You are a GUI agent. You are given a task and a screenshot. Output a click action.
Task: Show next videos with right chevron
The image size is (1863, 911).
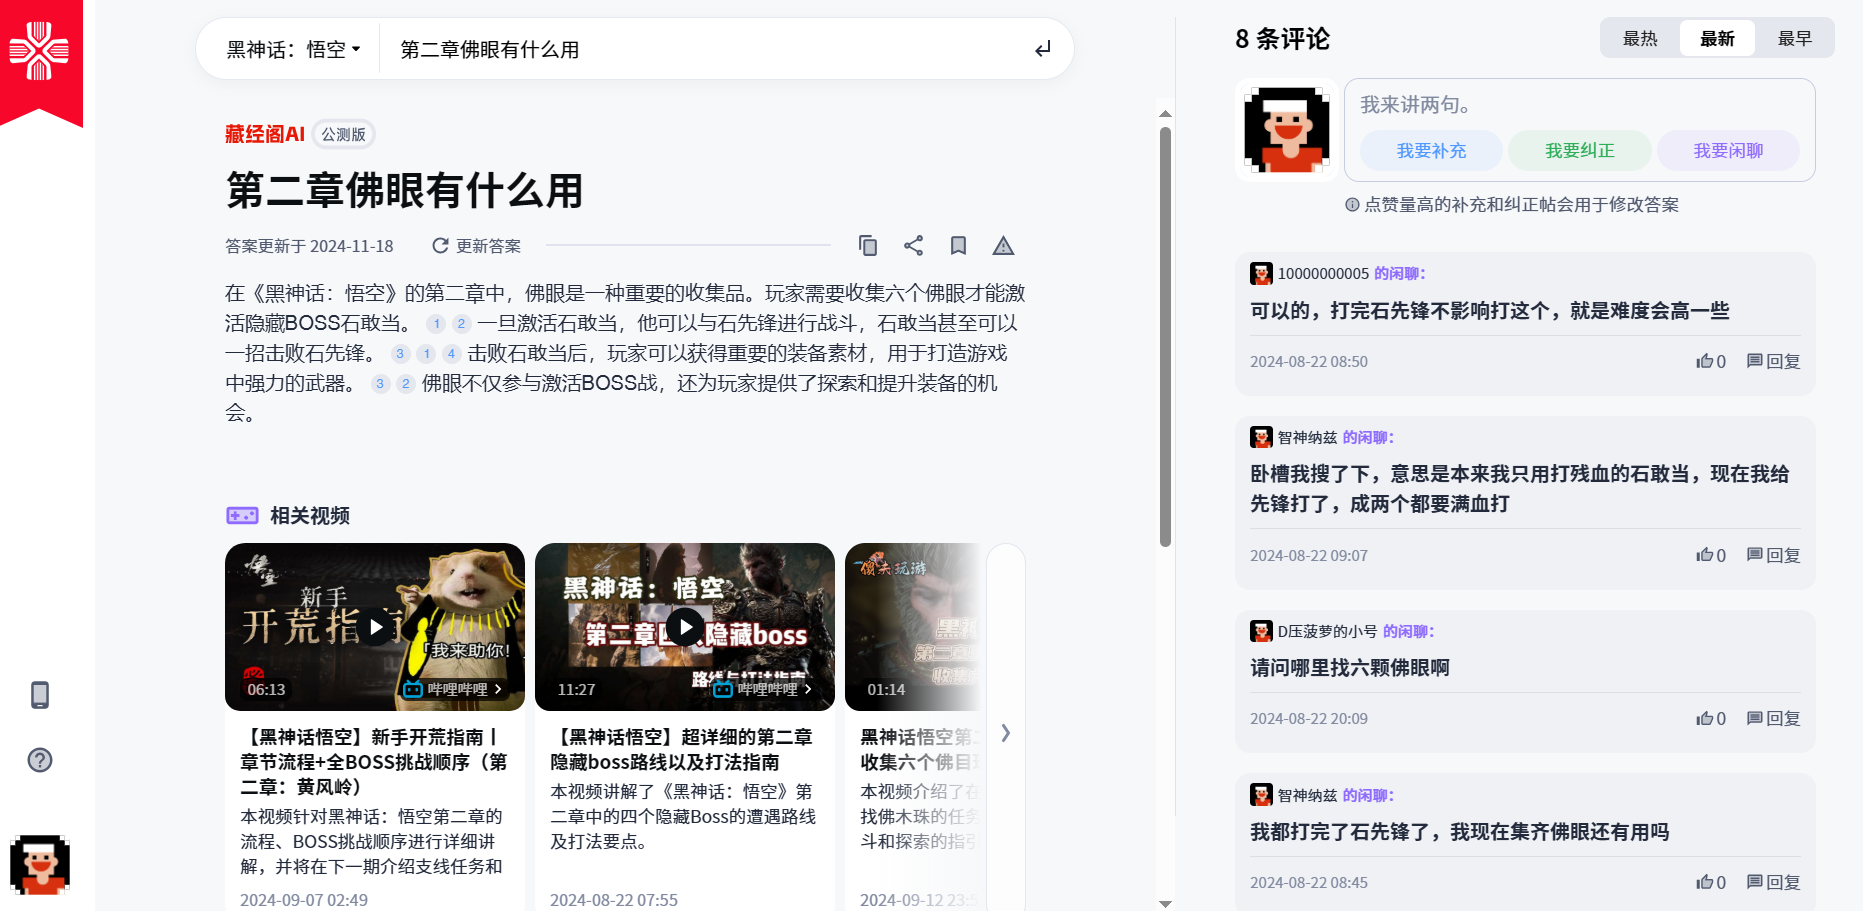click(x=1006, y=733)
